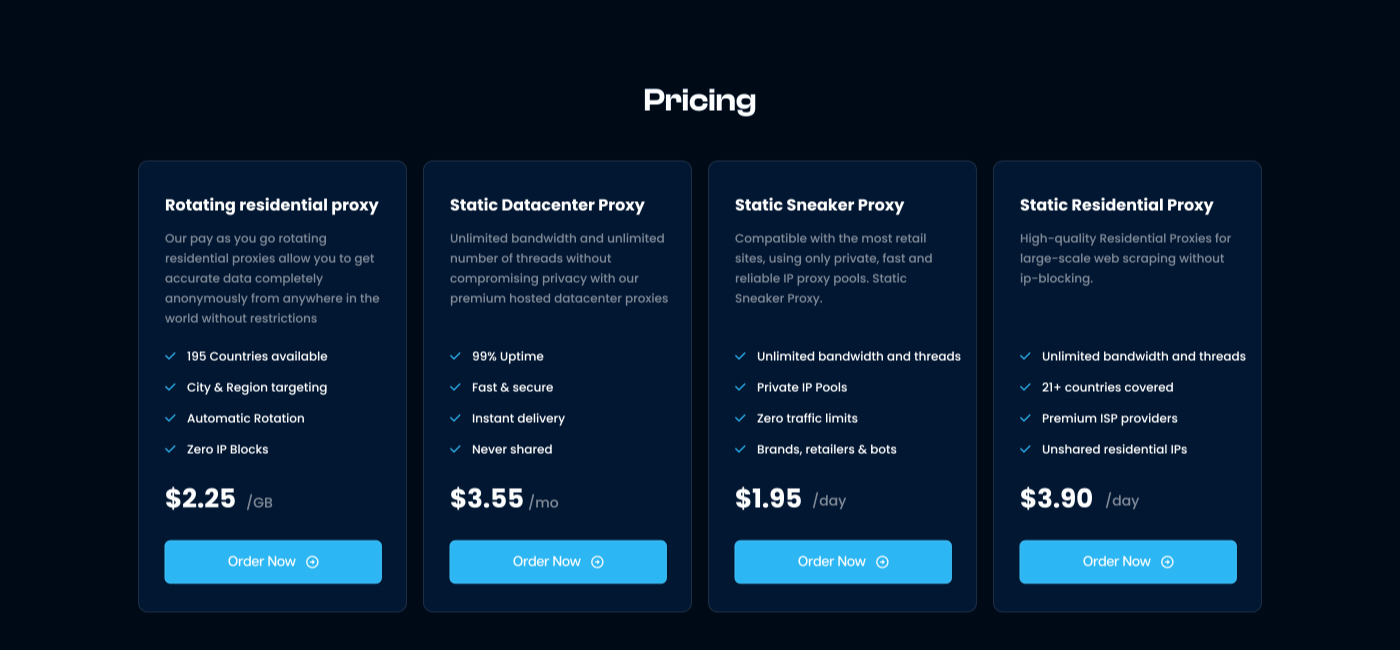Viewport: 1400px width, 650px height.
Task: Order the Static Datacenter Proxy plan
Action: point(558,562)
